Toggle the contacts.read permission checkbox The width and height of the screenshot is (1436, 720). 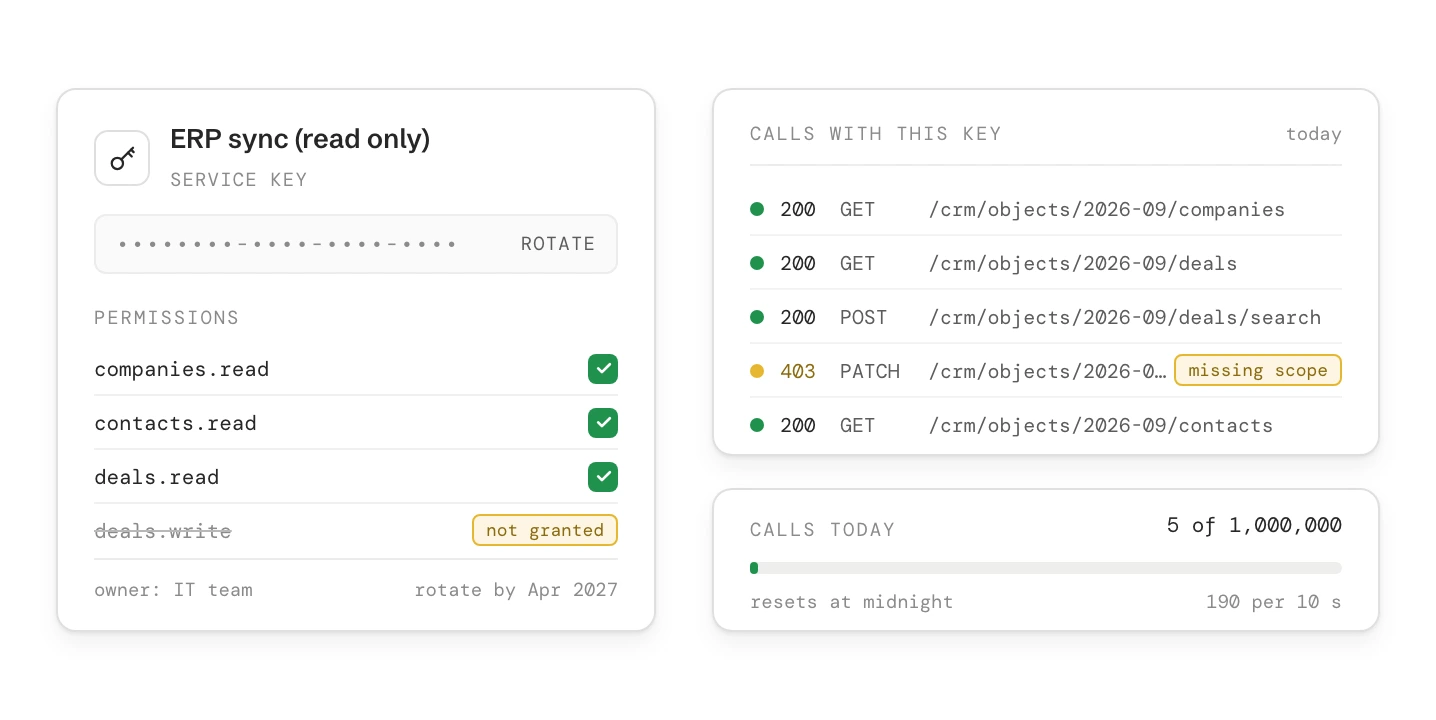tap(603, 423)
